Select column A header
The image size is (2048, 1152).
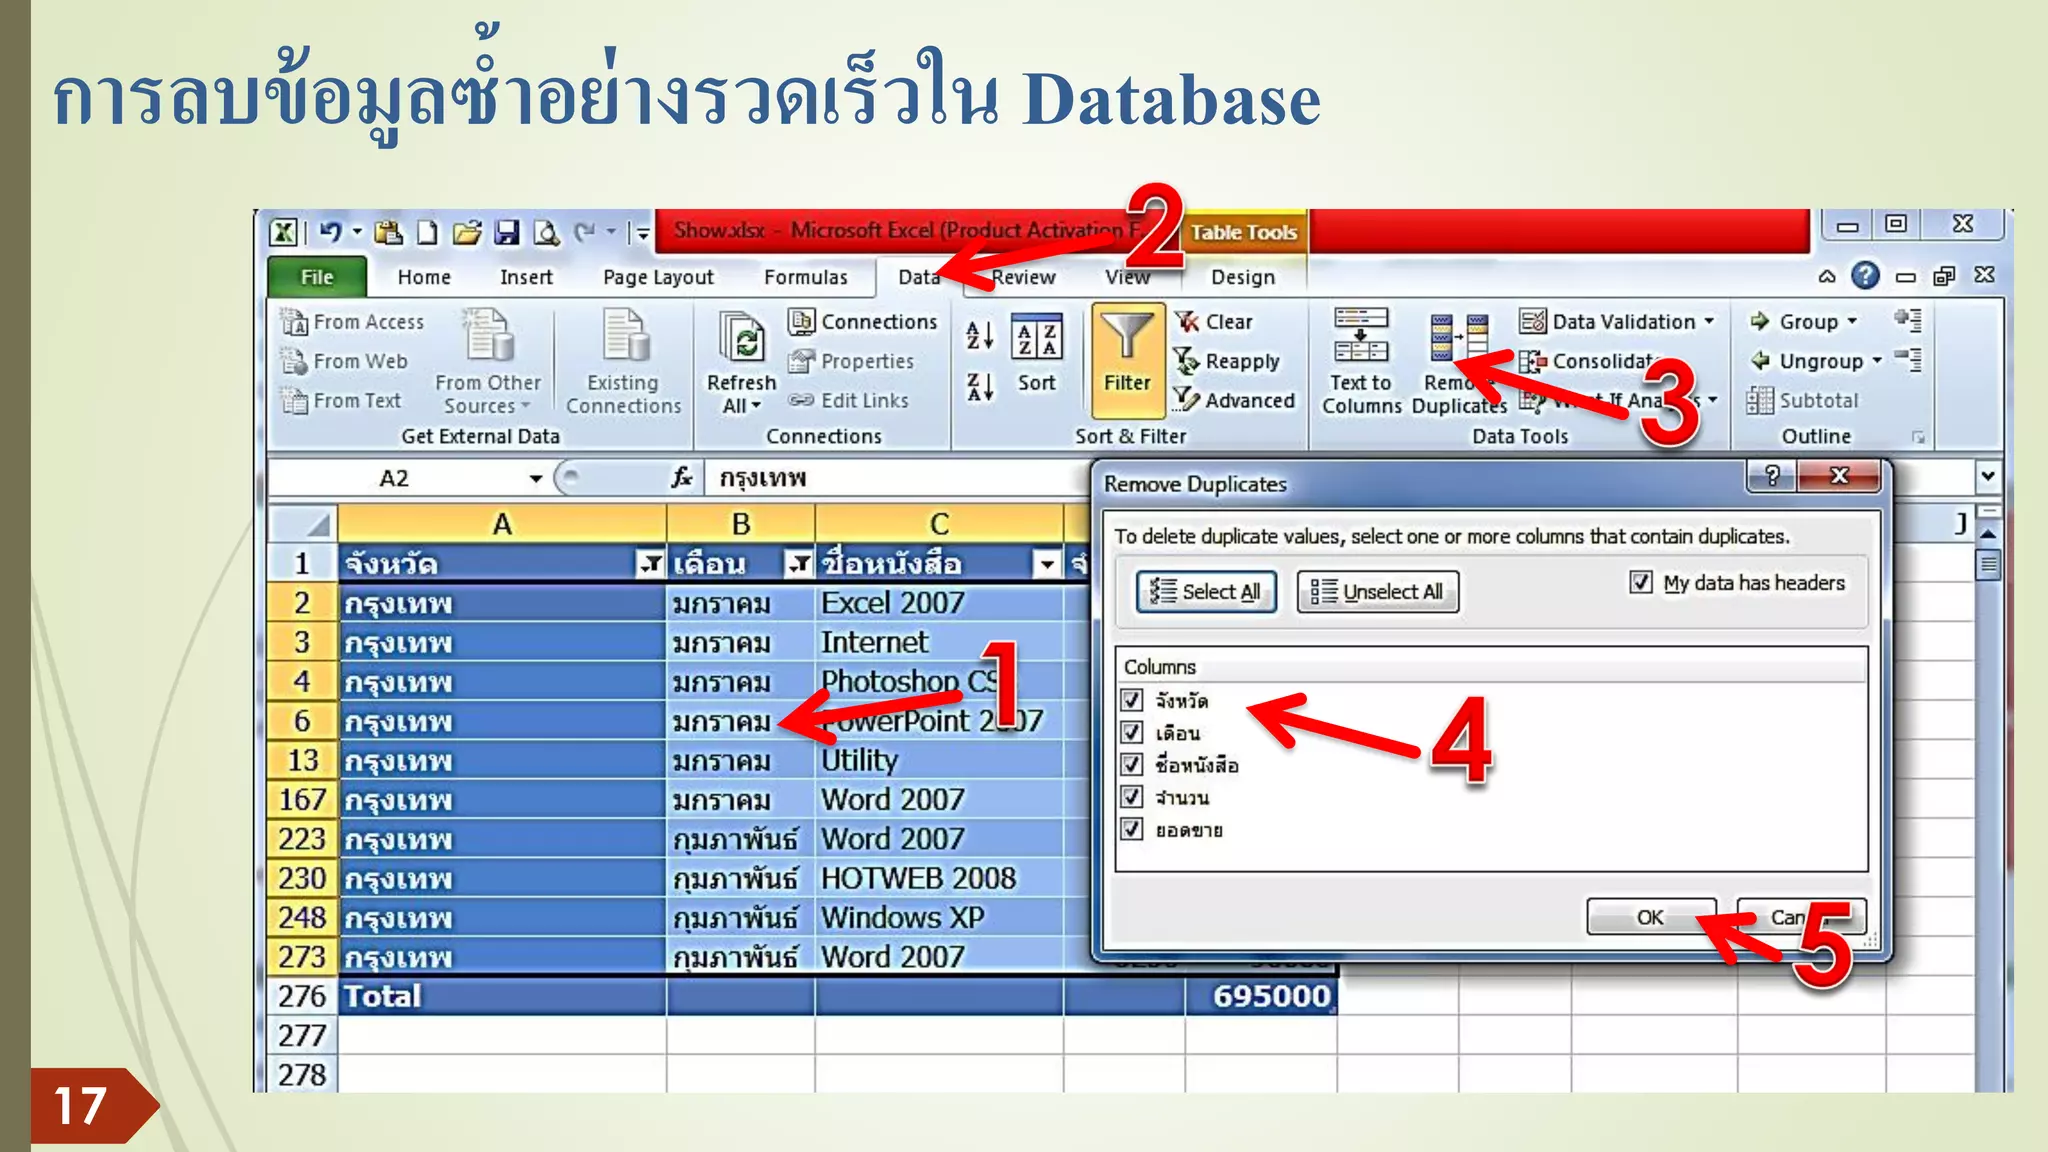[502, 524]
